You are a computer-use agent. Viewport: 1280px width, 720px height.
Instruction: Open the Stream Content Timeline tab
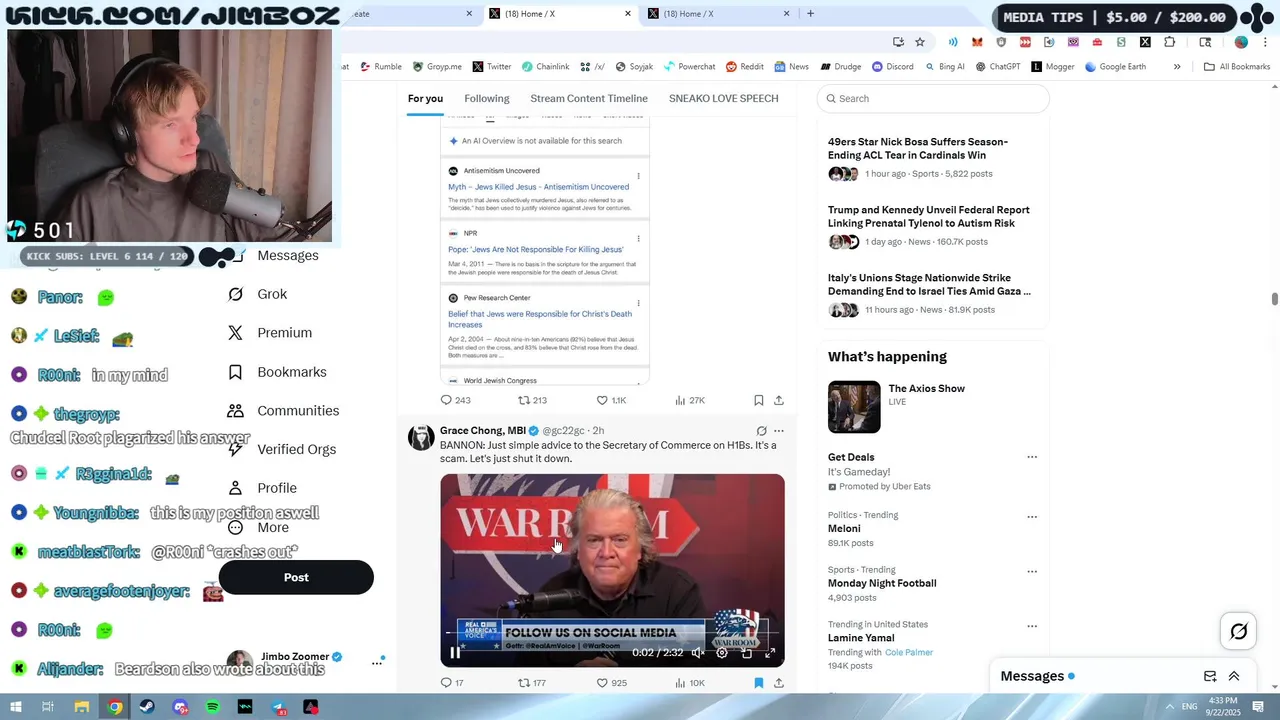pyautogui.click(x=589, y=98)
